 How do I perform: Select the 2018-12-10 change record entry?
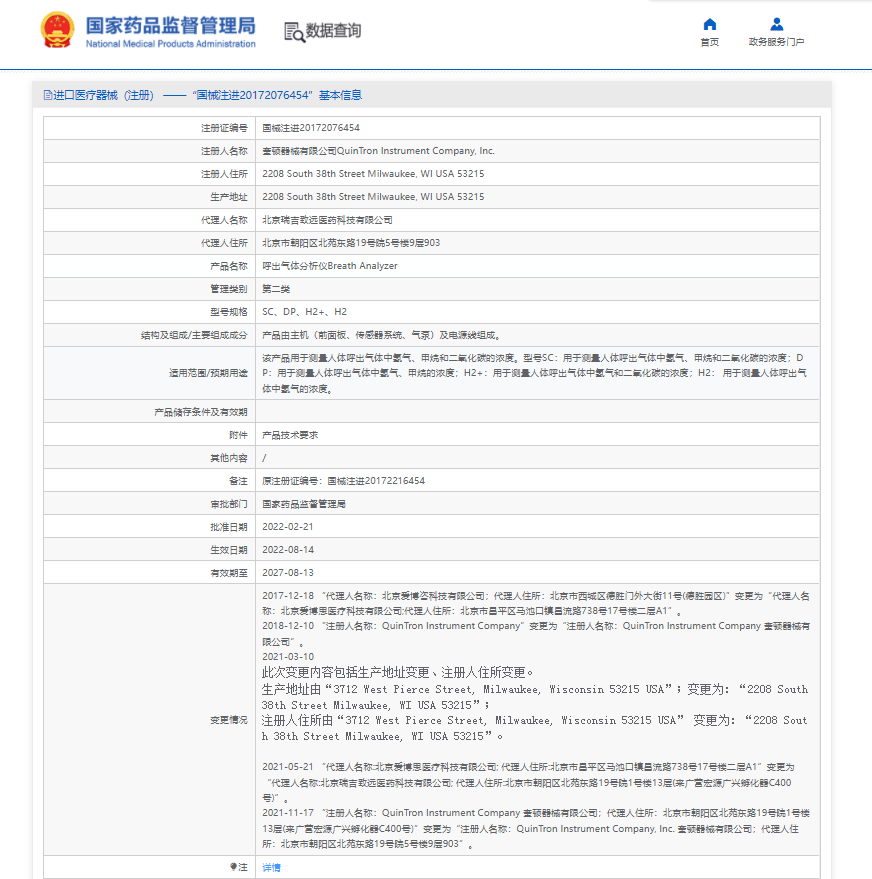tap(536, 634)
